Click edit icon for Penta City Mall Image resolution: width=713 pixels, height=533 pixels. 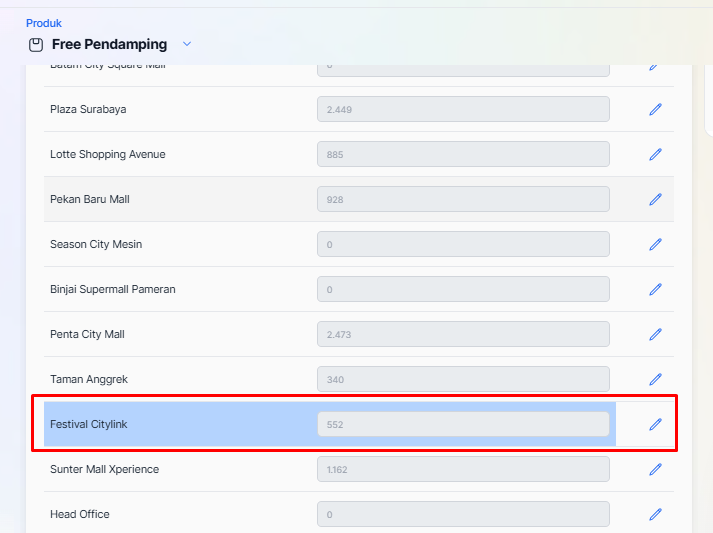click(655, 334)
